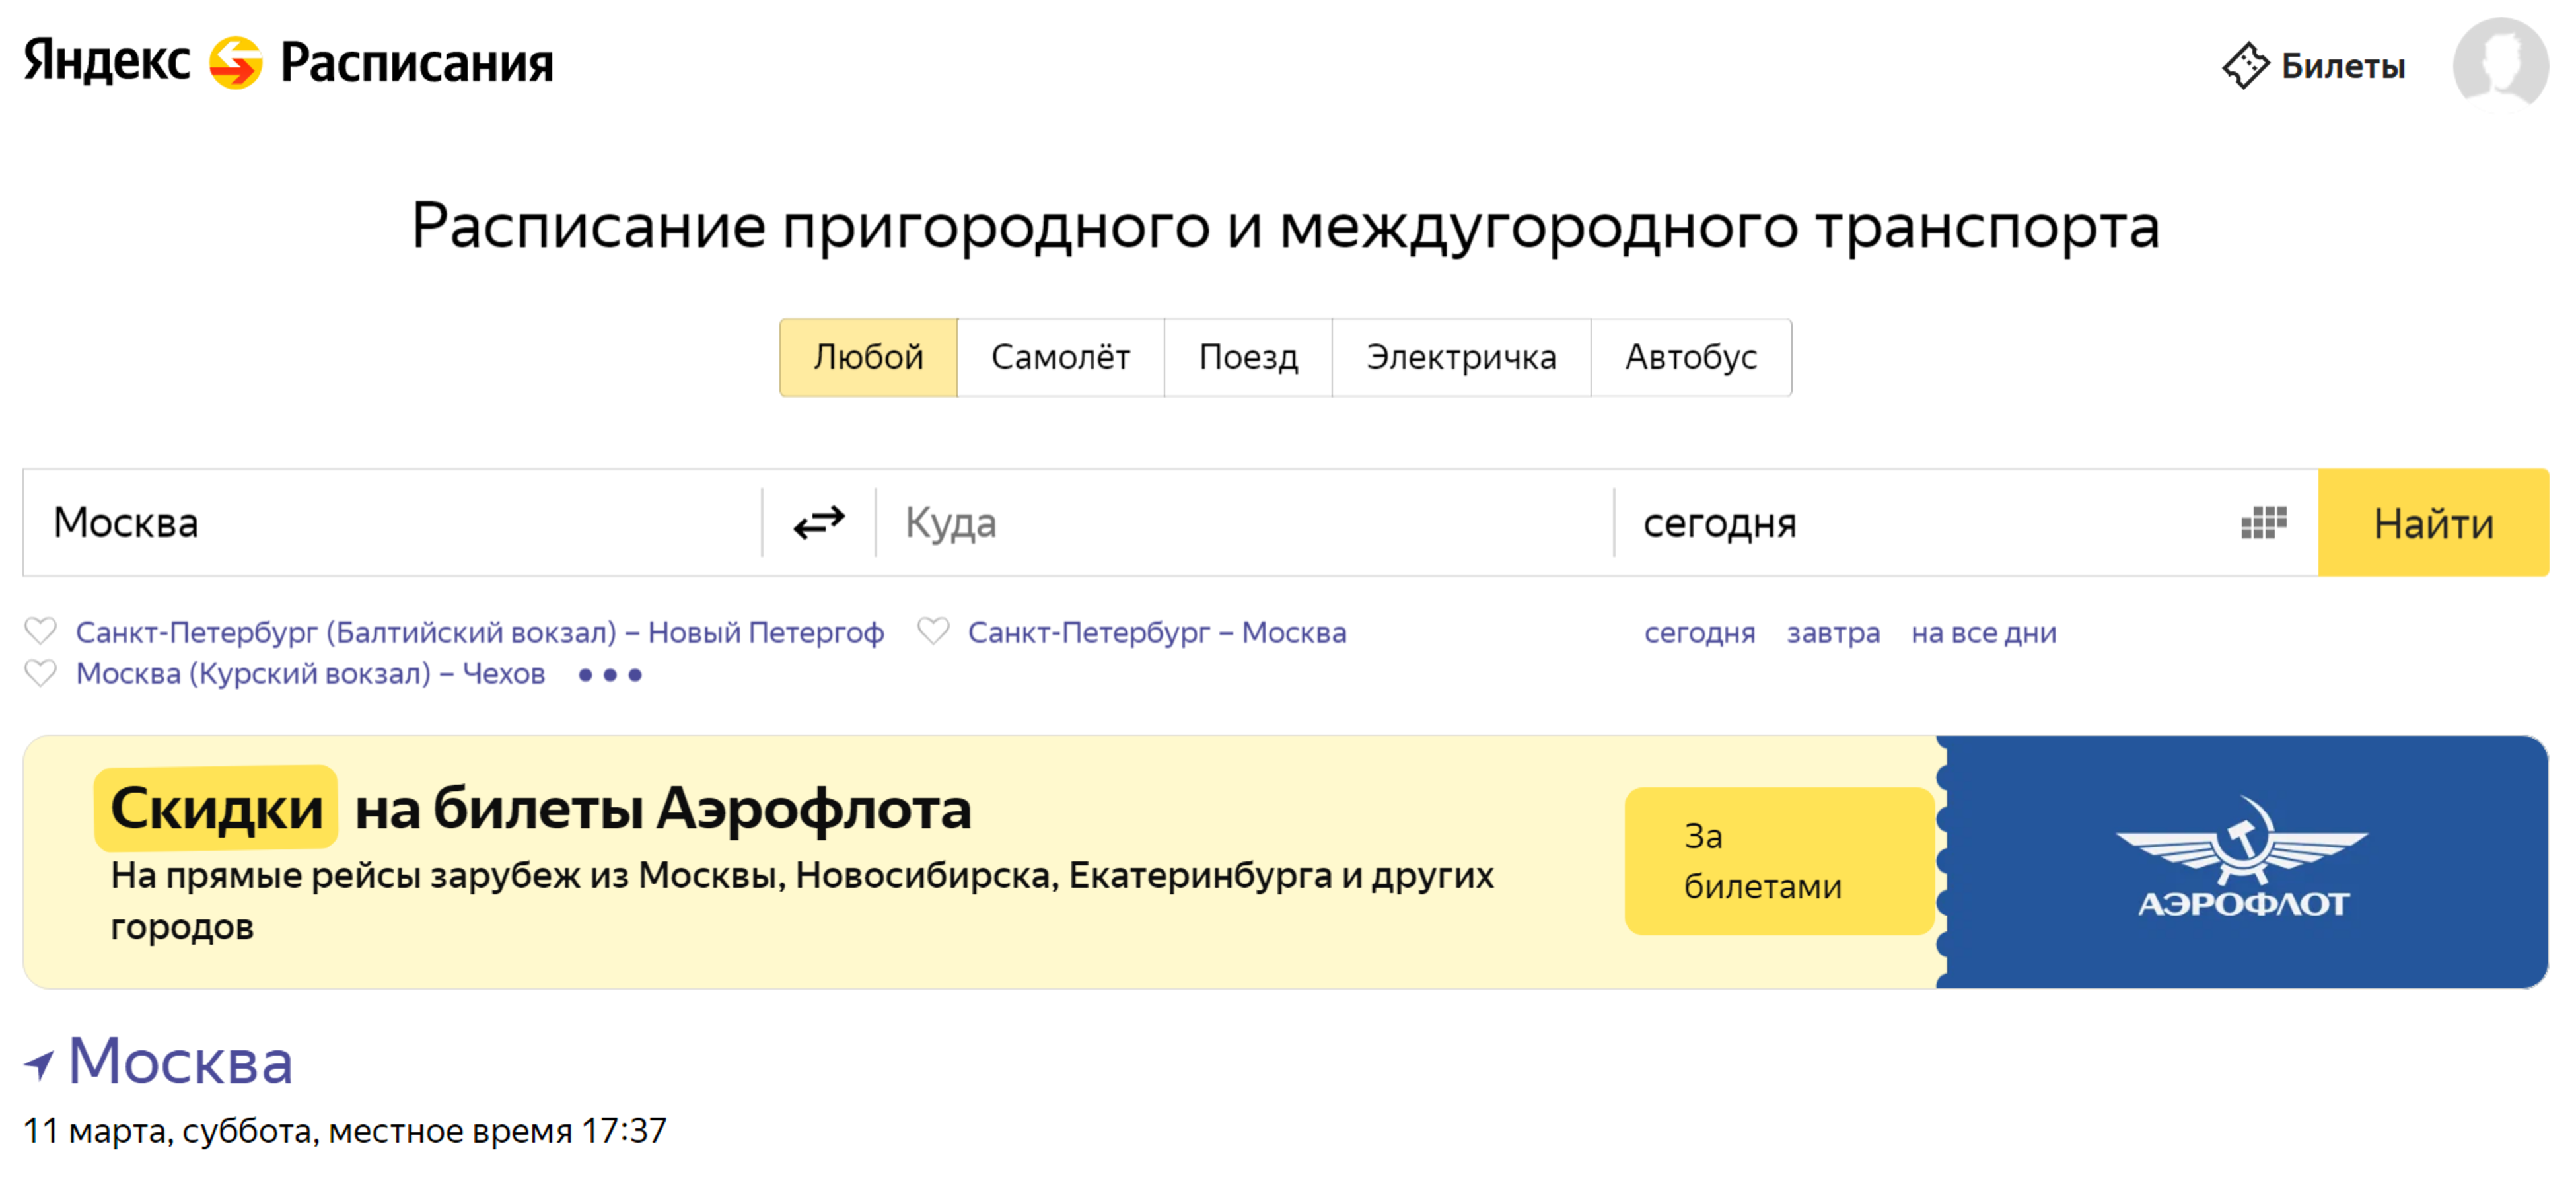Click the Найти search button
The width and height of the screenshot is (2576, 1189).
(x=2433, y=522)
